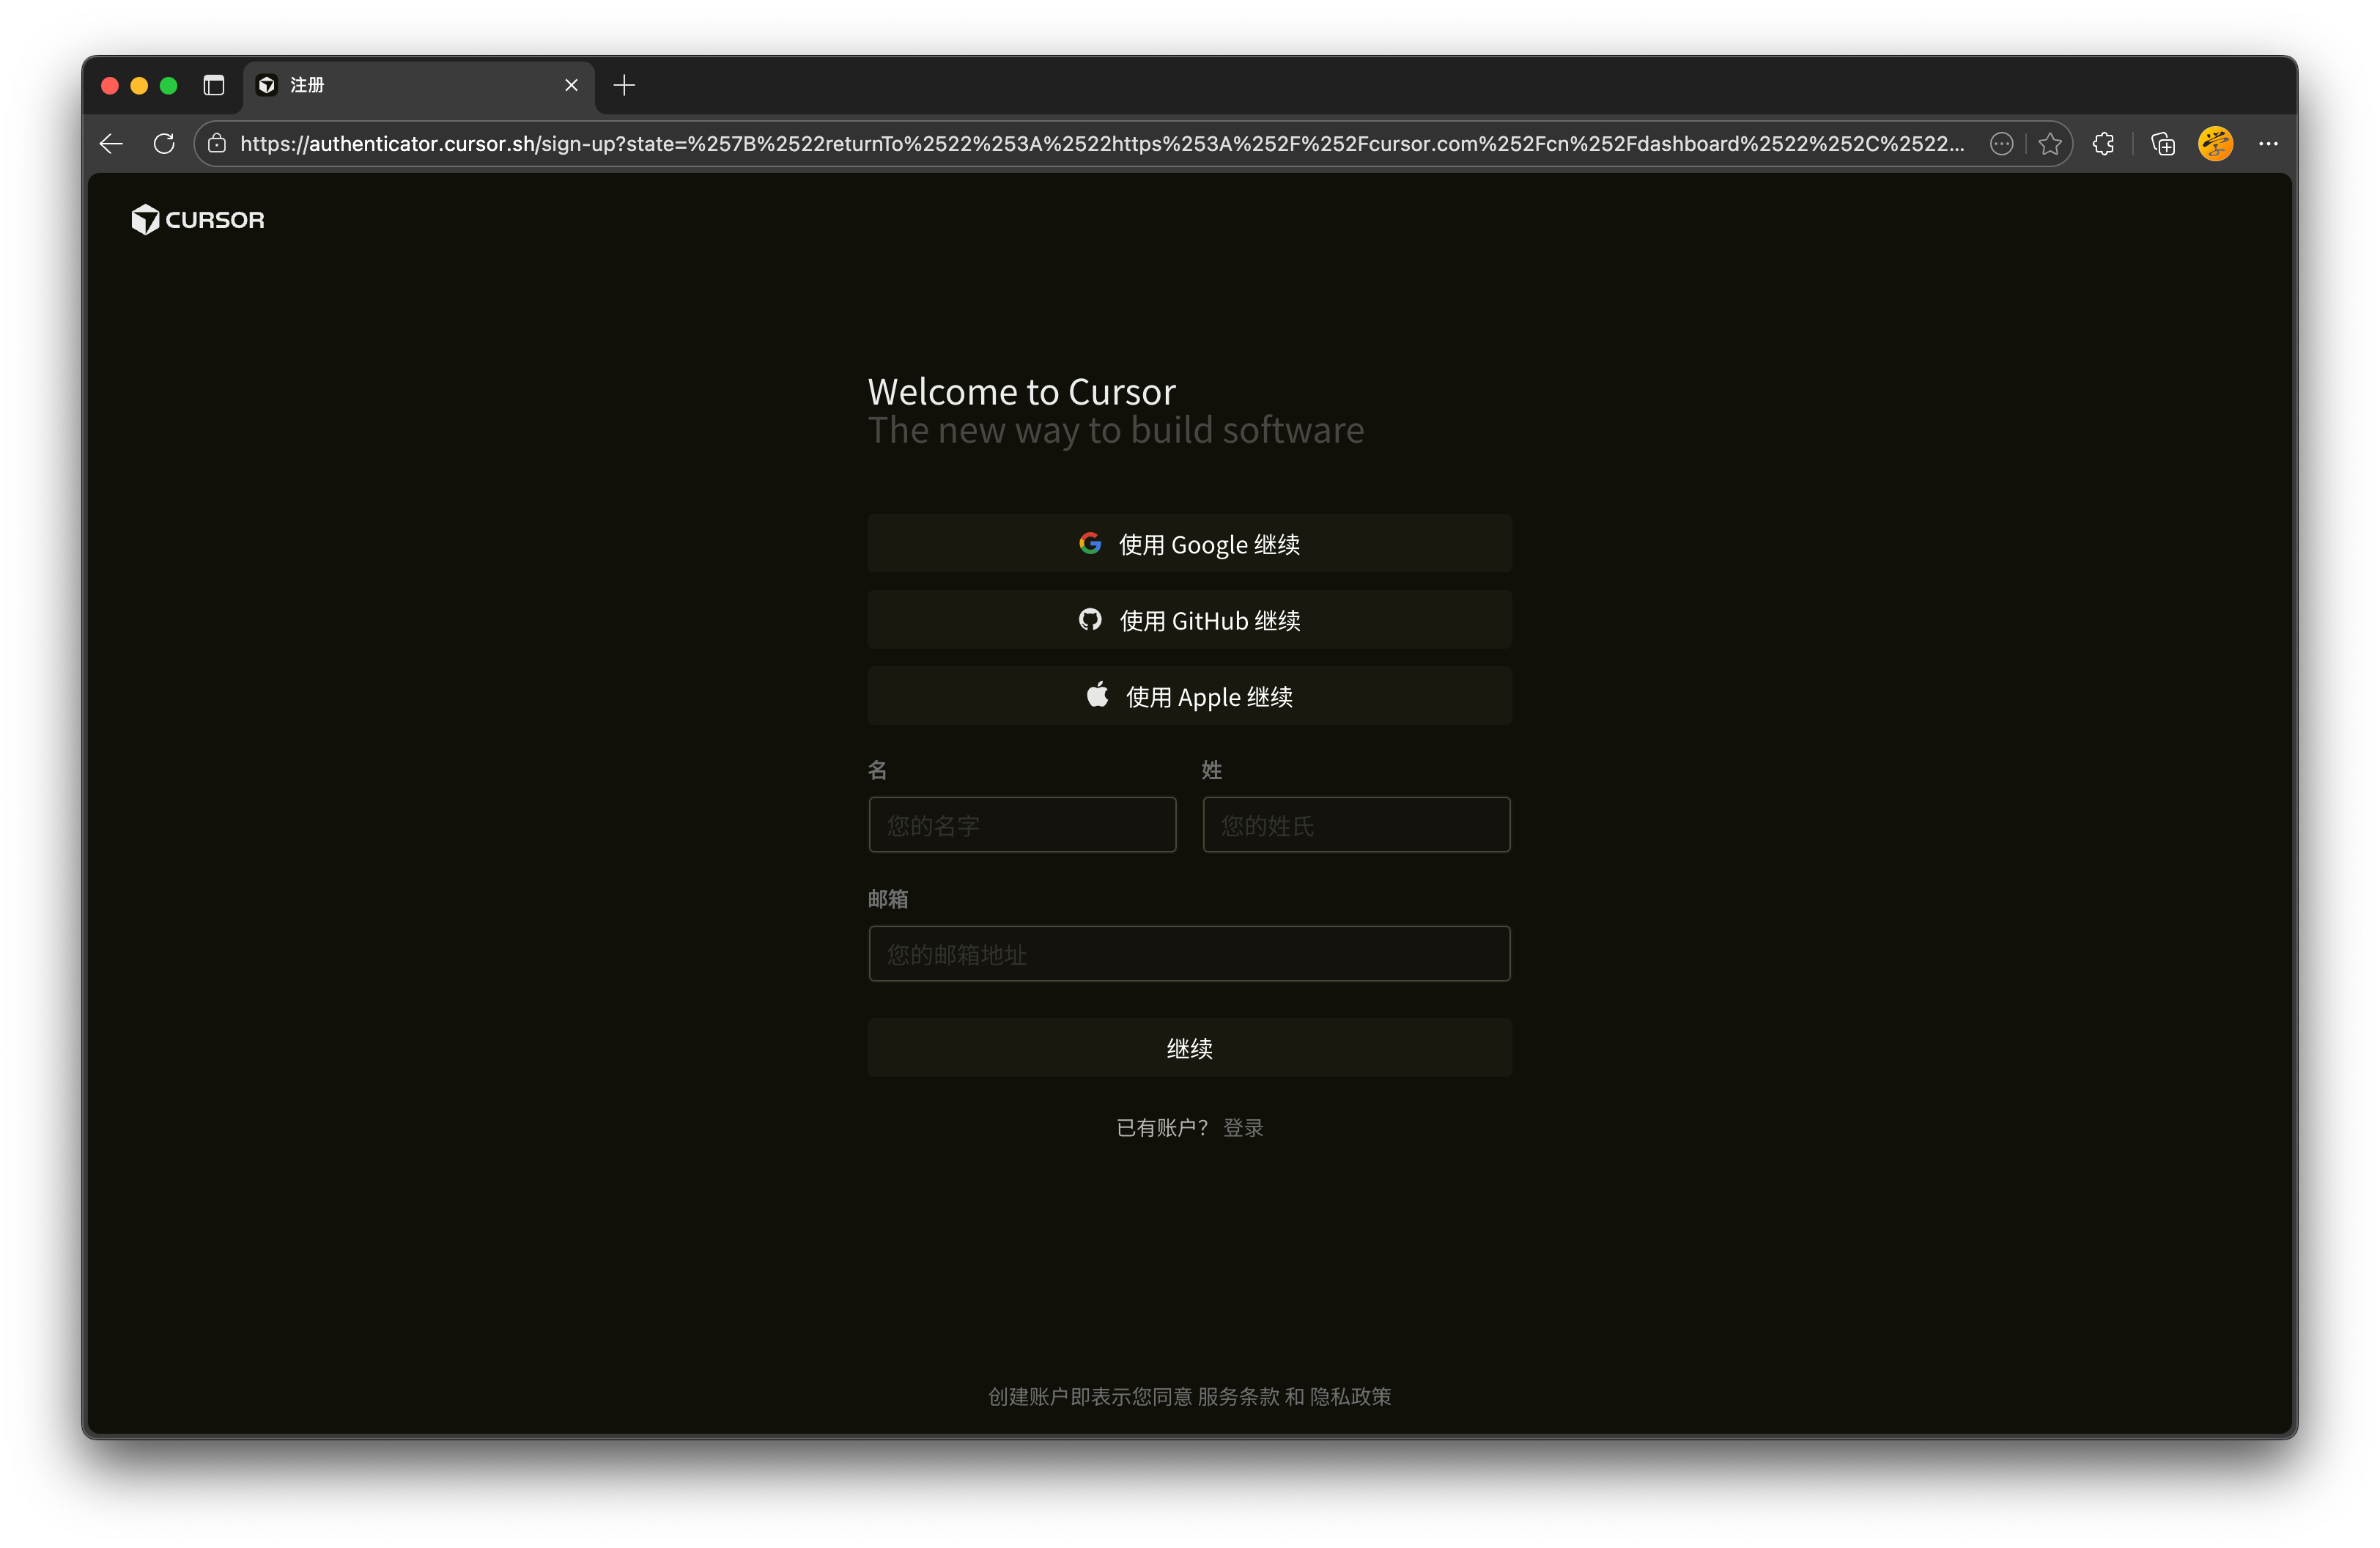This screenshot has width=2380, height=1548.
Task: Focus the first name input field
Action: 1022,825
